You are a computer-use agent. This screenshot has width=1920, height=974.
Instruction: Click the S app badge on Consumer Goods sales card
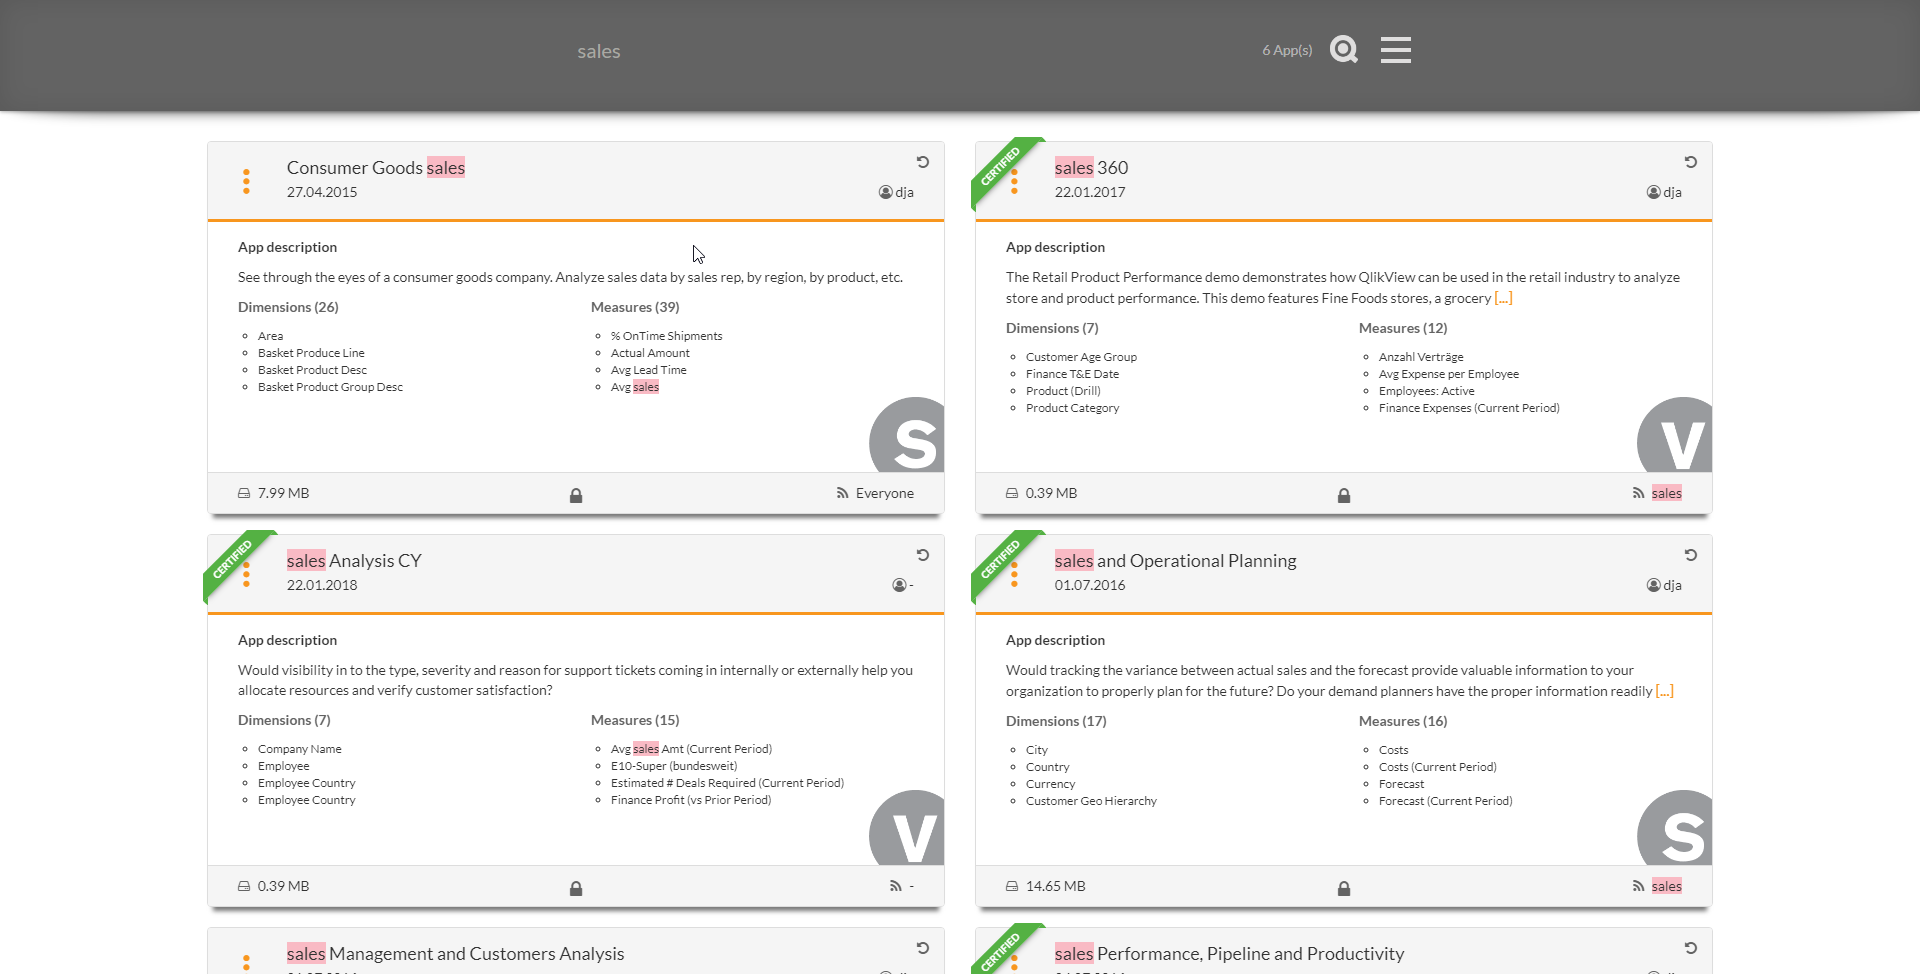coord(908,436)
